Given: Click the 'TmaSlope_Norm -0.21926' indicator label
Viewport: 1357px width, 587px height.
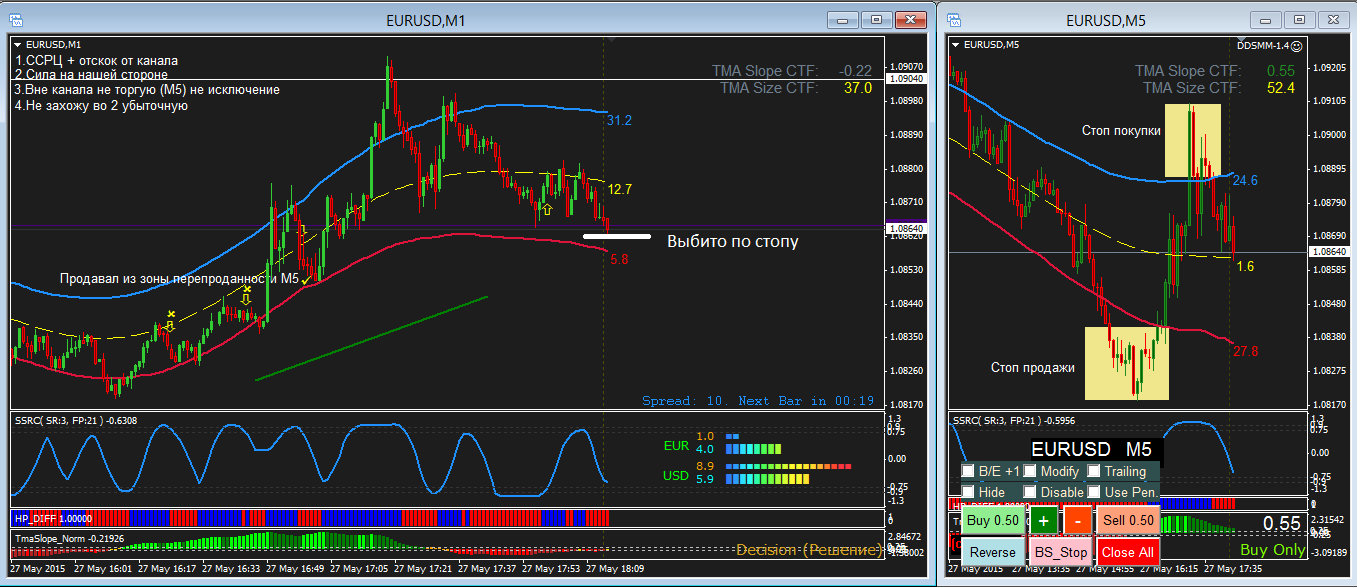Looking at the screenshot, I should pyautogui.click(x=68, y=538).
